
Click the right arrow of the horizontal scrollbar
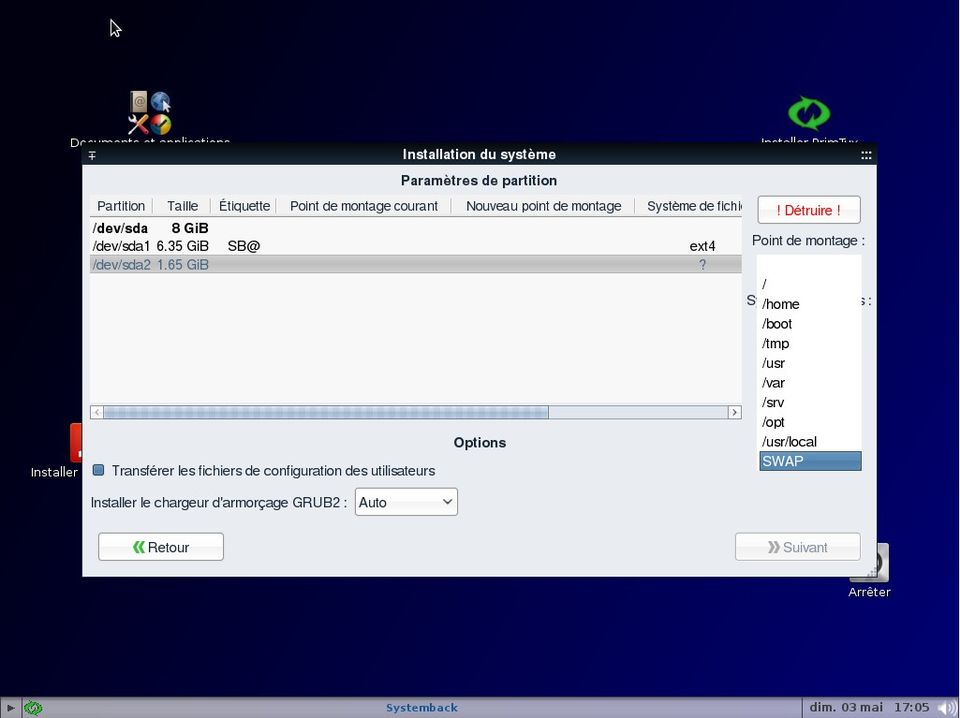pos(734,412)
